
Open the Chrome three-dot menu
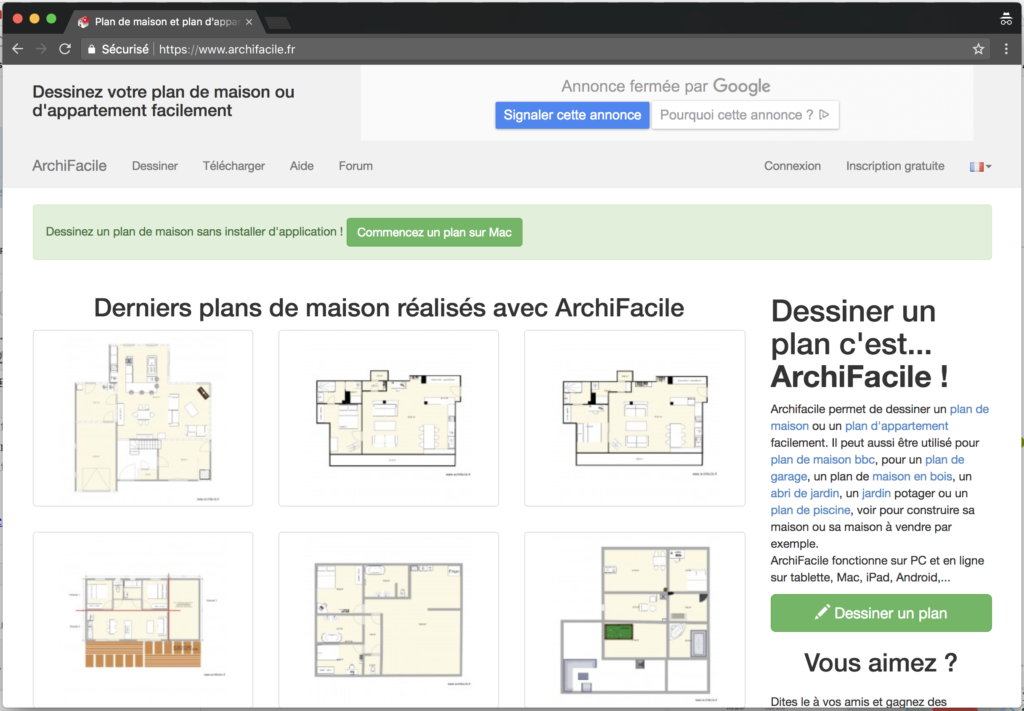click(x=1006, y=49)
